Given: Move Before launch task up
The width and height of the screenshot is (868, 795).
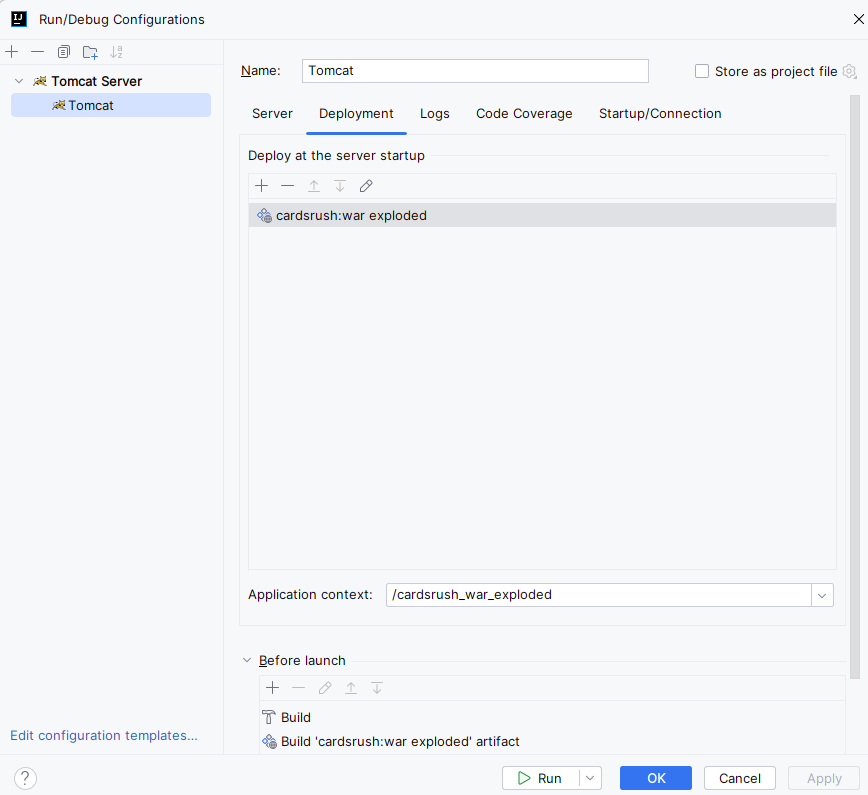Looking at the screenshot, I should pos(351,688).
